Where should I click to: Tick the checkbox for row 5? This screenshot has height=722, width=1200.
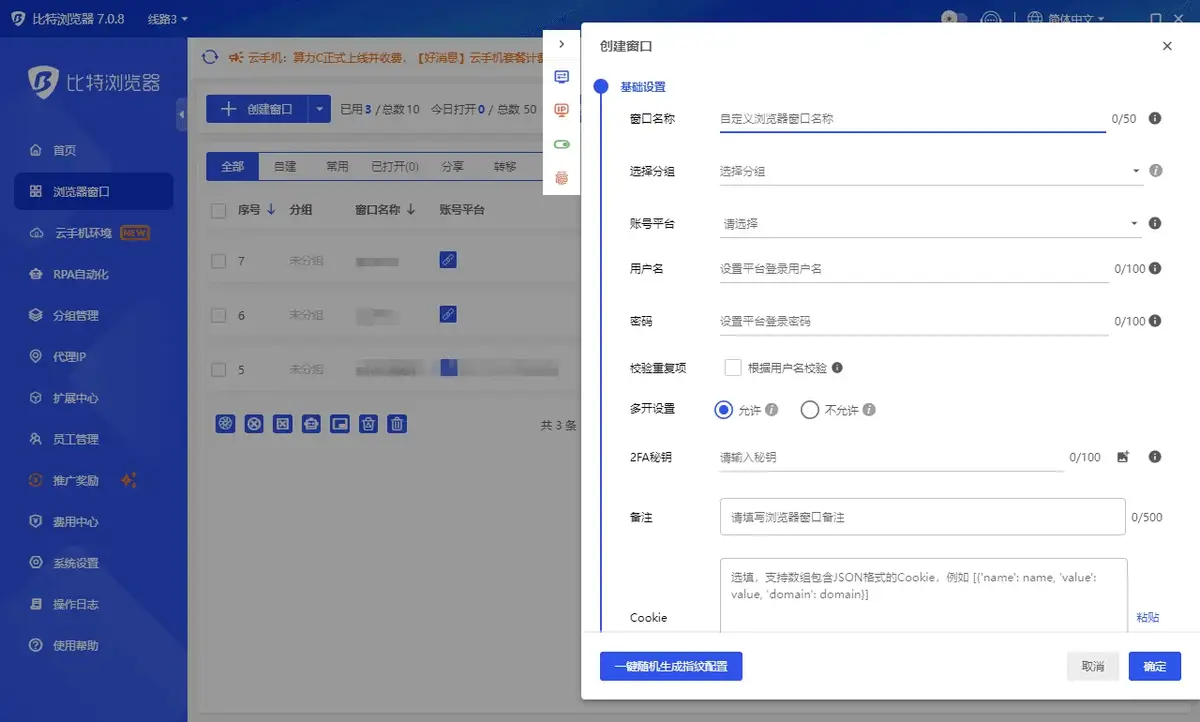coord(219,369)
